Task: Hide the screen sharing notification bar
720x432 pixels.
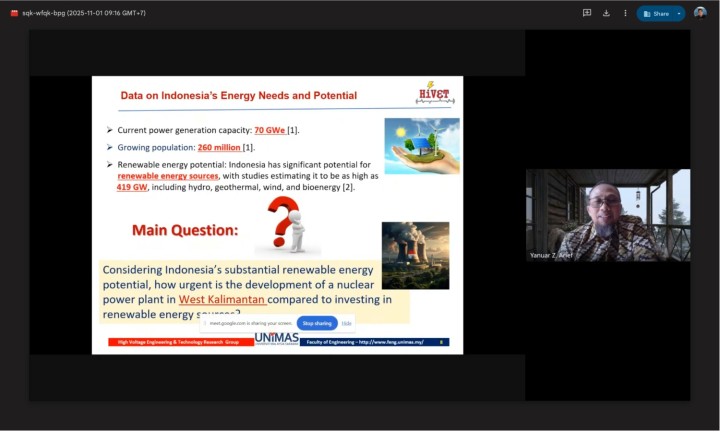Action: [x=346, y=323]
